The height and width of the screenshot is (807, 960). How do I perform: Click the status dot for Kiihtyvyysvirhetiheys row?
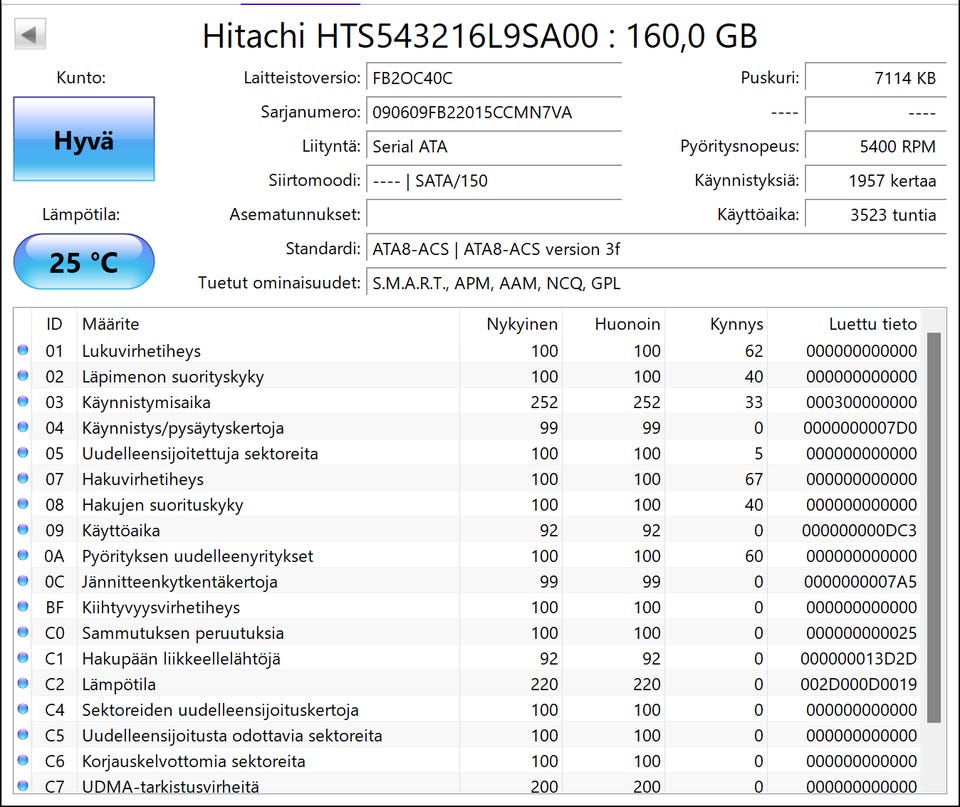(23, 607)
